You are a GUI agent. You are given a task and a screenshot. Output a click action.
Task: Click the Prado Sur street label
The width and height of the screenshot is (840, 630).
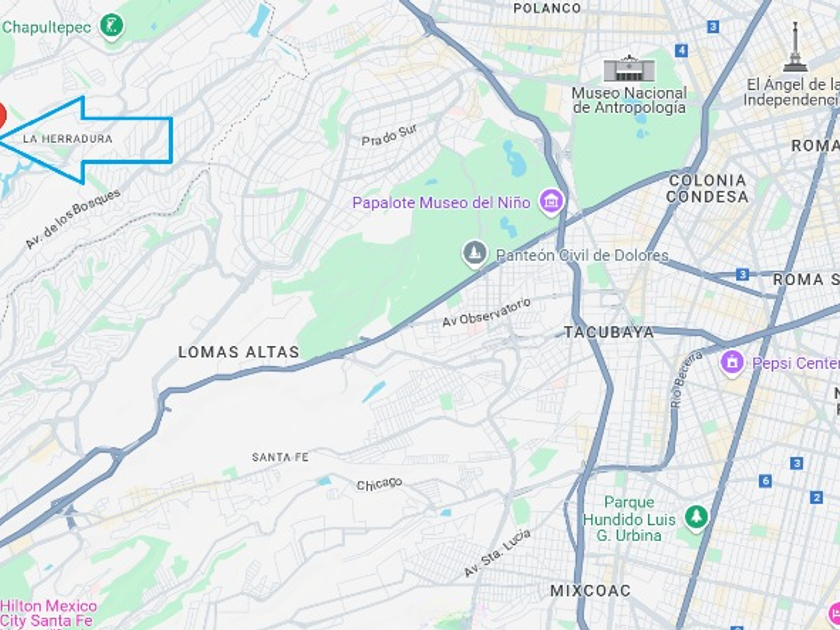pos(389,135)
